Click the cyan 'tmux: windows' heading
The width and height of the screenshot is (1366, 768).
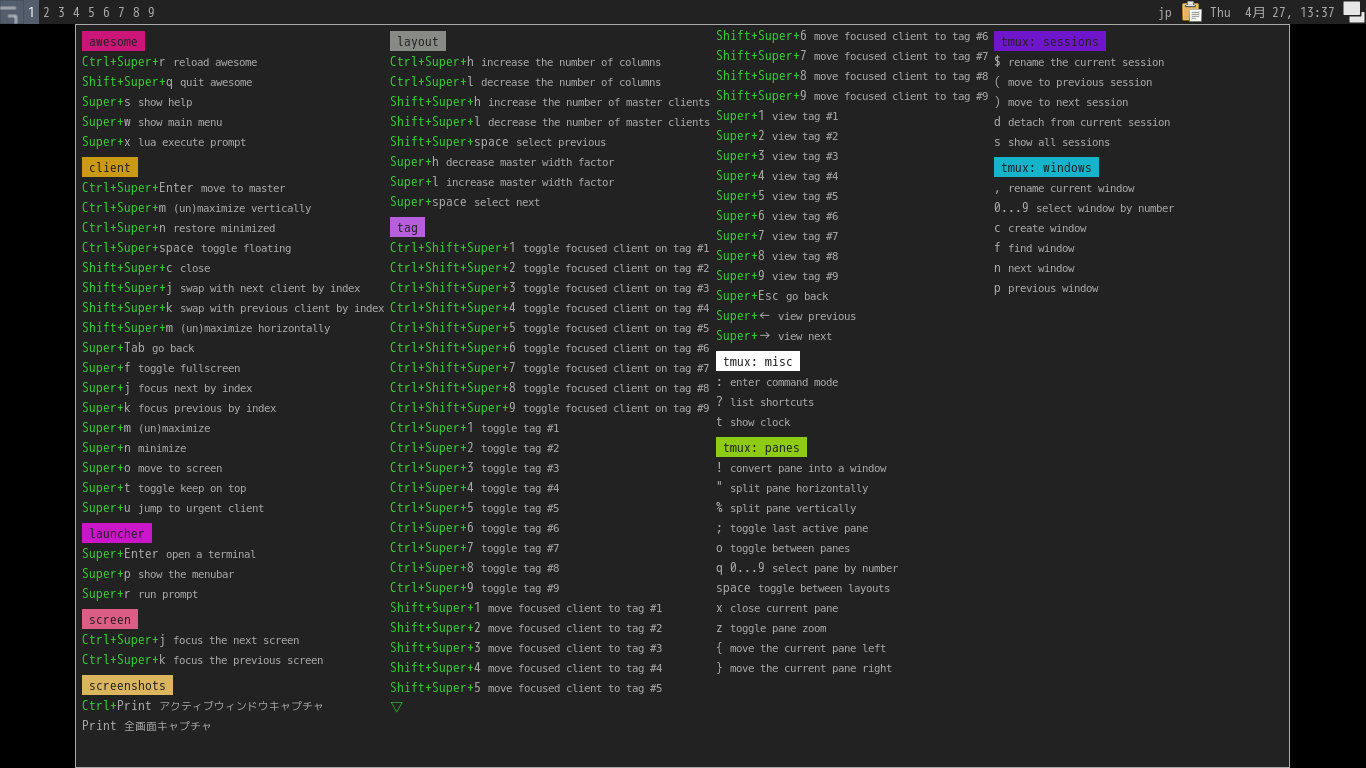(x=1046, y=167)
